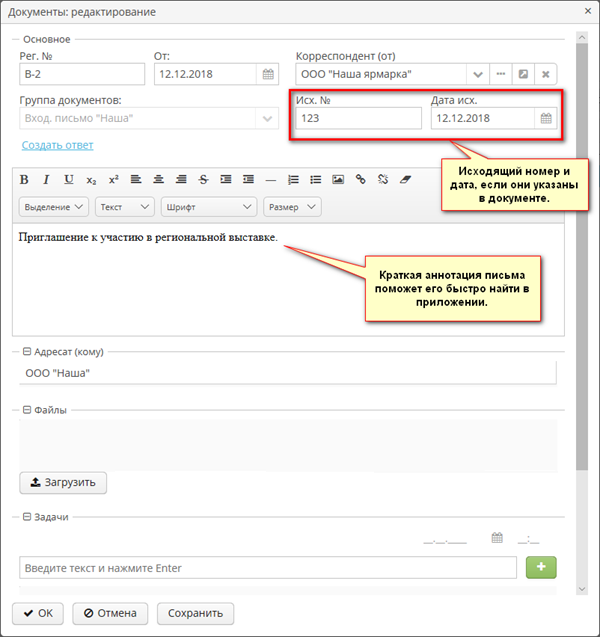Click the underline icon
This screenshot has width=600, height=637.
(x=69, y=180)
